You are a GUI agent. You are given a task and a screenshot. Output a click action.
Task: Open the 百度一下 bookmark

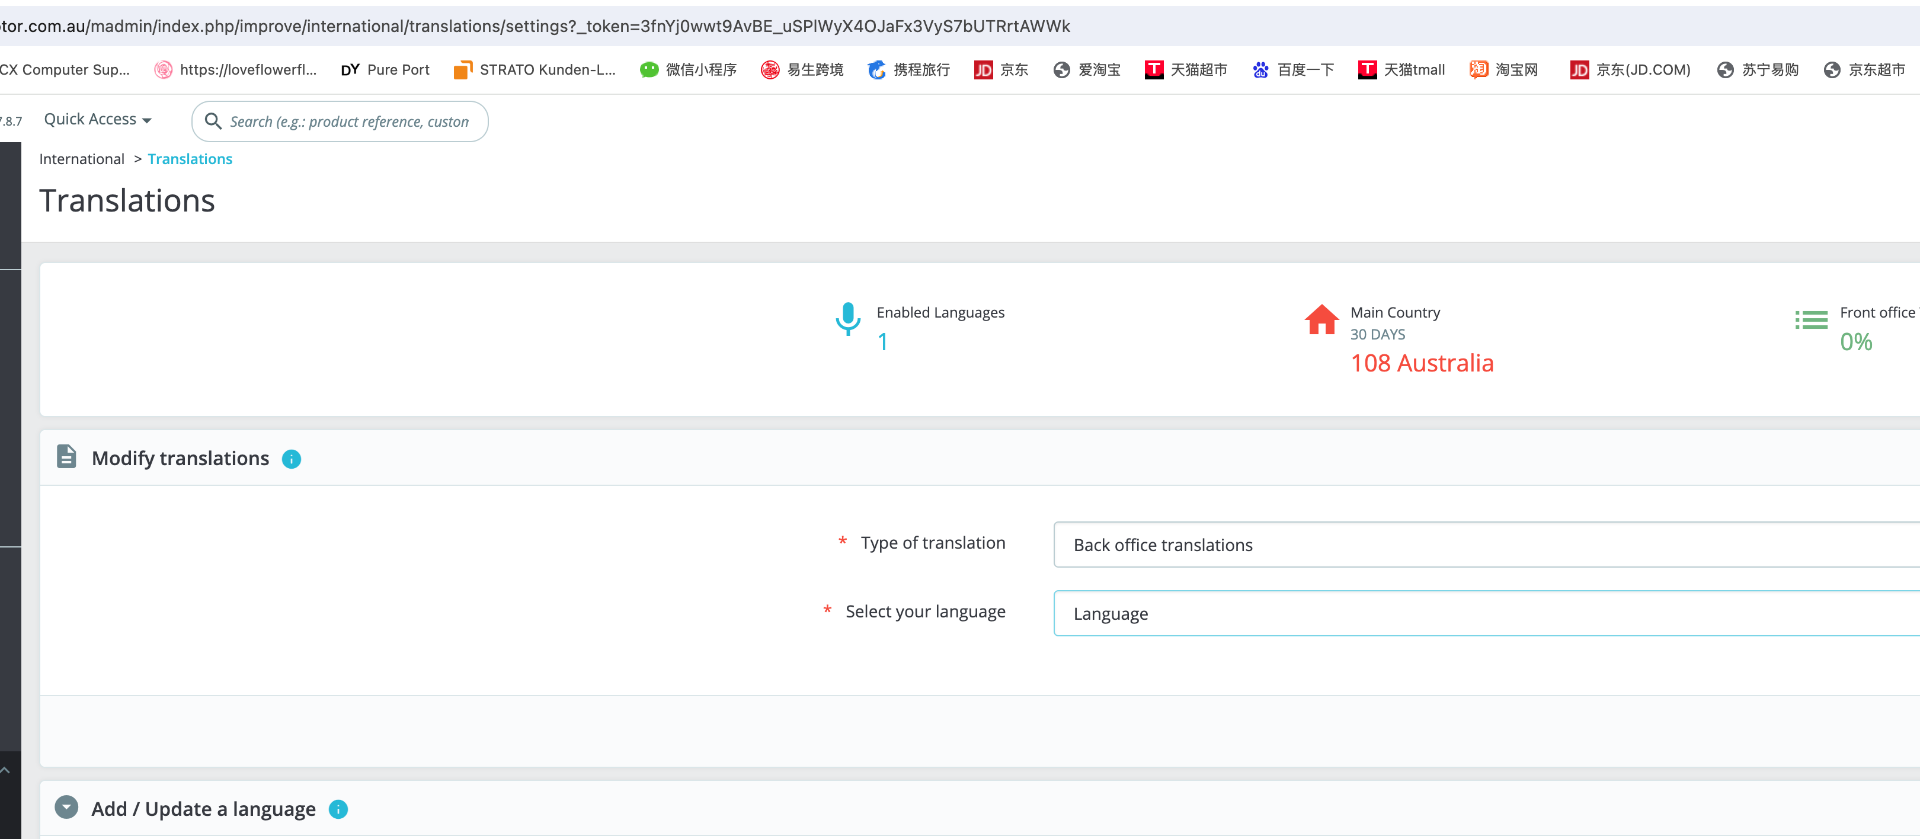tap(1293, 70)
